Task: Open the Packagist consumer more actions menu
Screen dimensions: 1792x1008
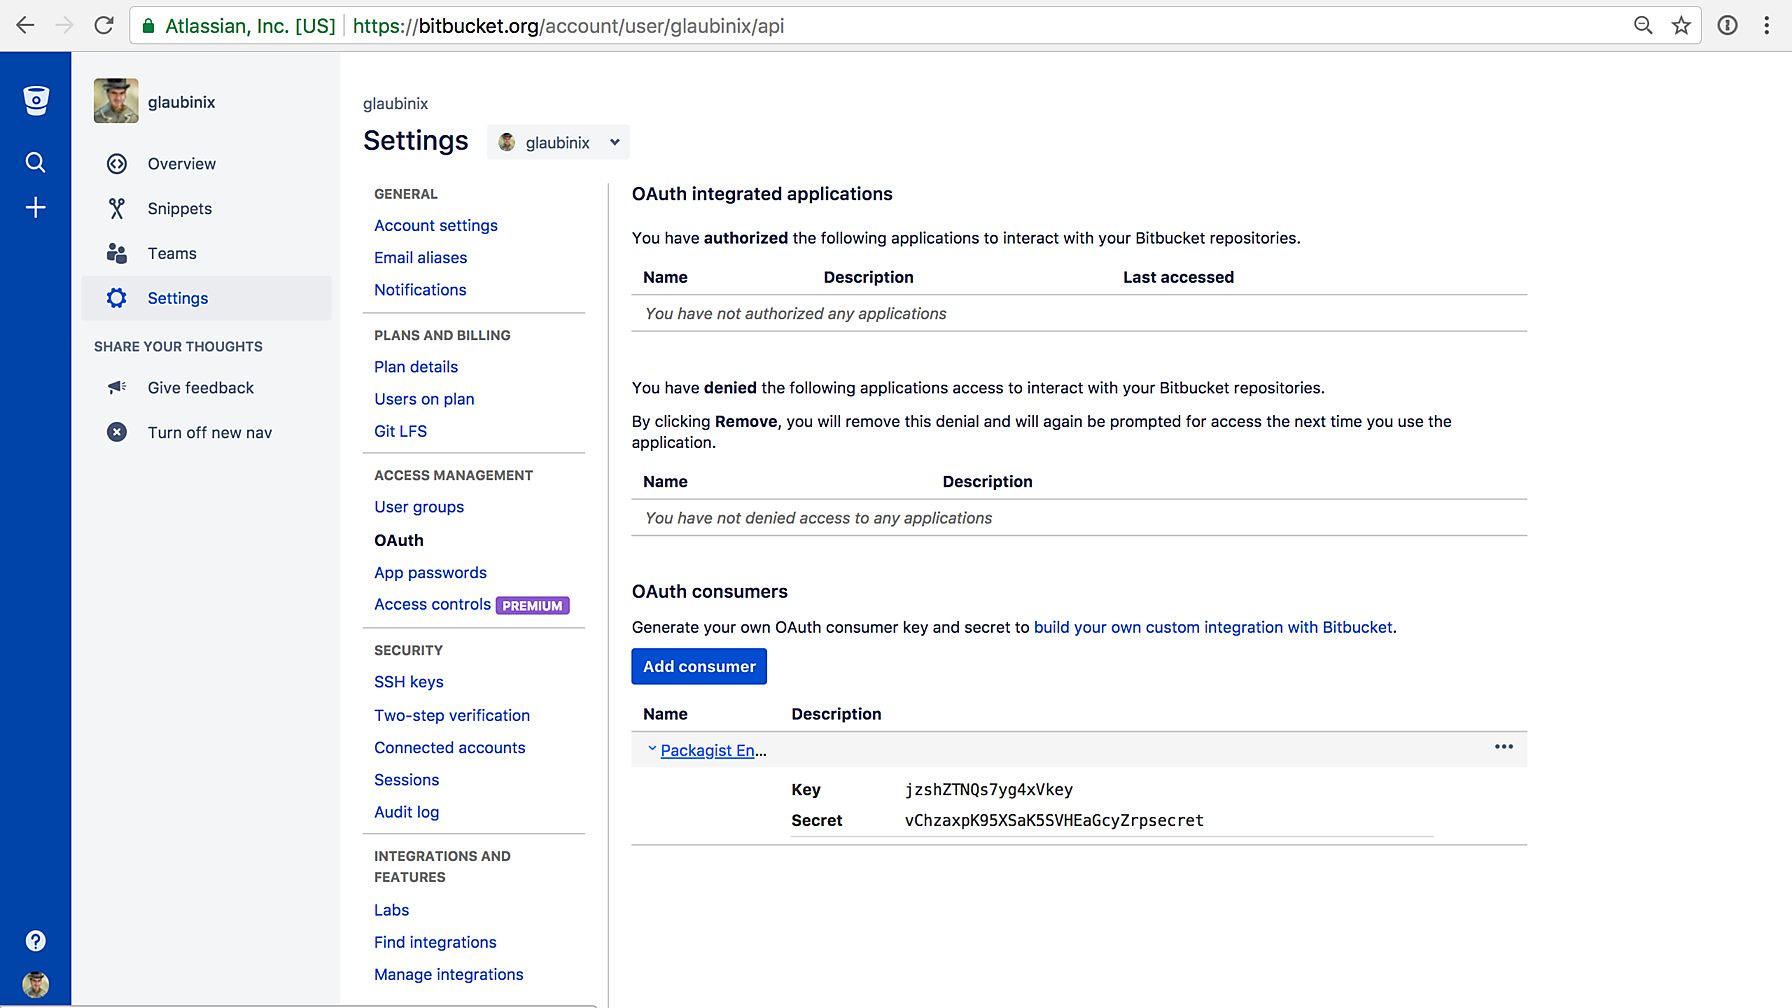Action: pos(1503,747)
